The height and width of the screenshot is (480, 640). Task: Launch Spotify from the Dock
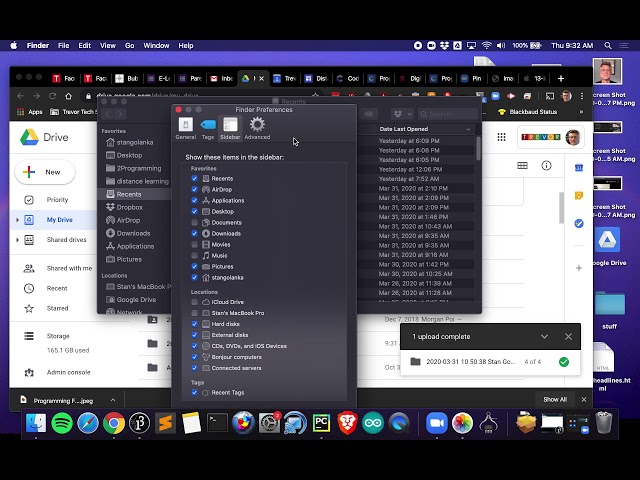(62, 423)
